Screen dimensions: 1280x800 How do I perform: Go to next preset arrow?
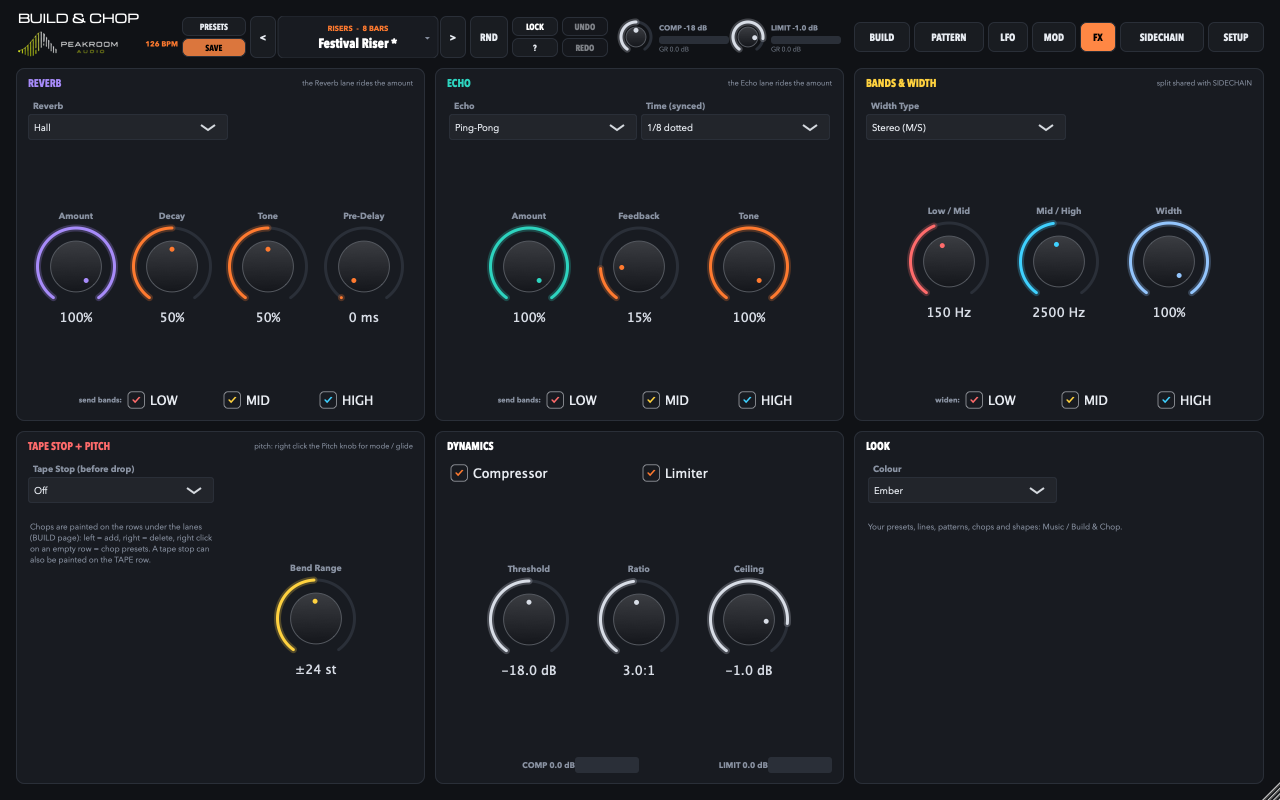pos(452,37)
